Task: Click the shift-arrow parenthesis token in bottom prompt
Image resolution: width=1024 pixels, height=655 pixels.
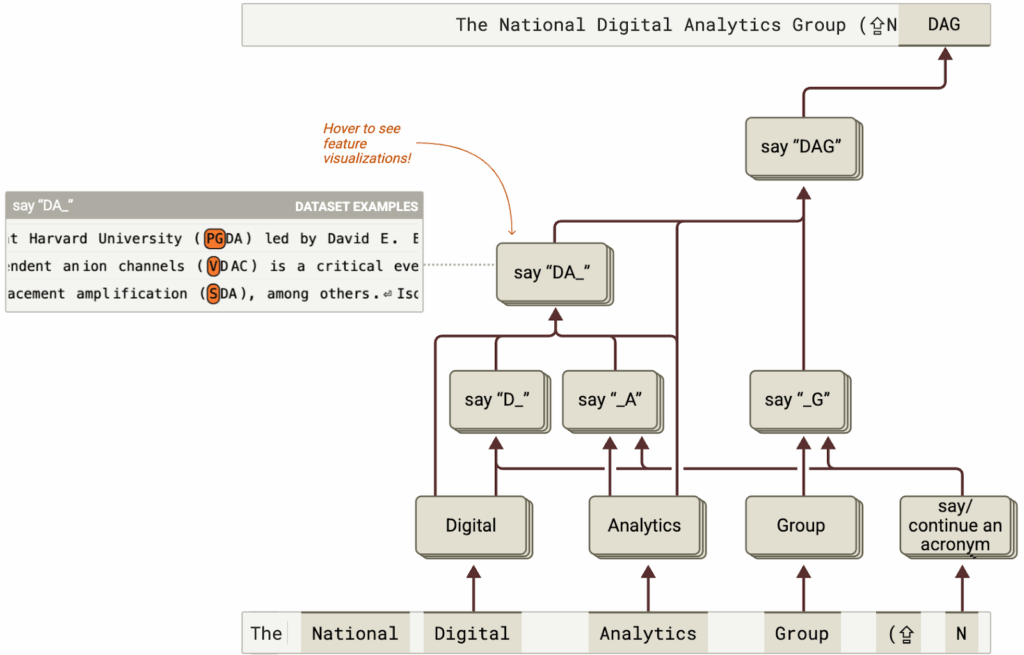Action: pyautogui.click(x=901, y=633)
